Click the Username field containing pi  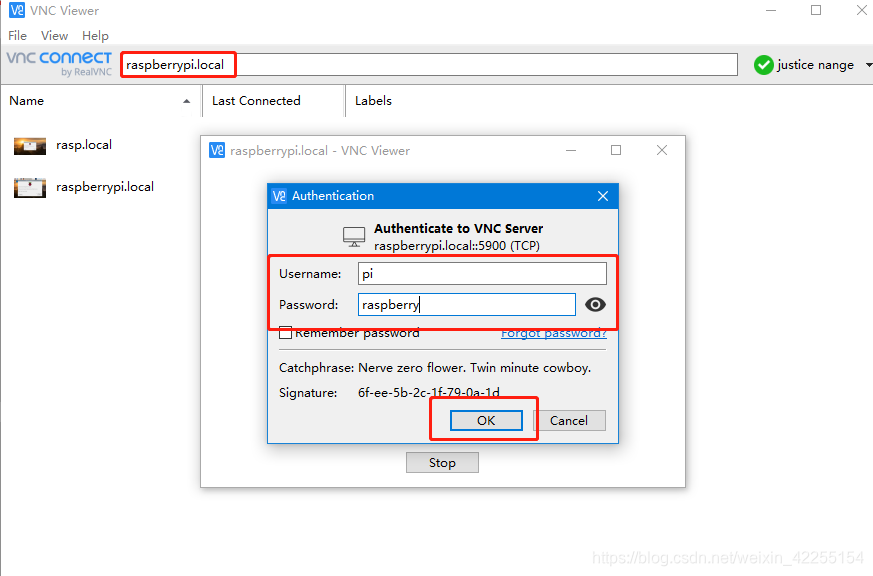pos(482,274)
